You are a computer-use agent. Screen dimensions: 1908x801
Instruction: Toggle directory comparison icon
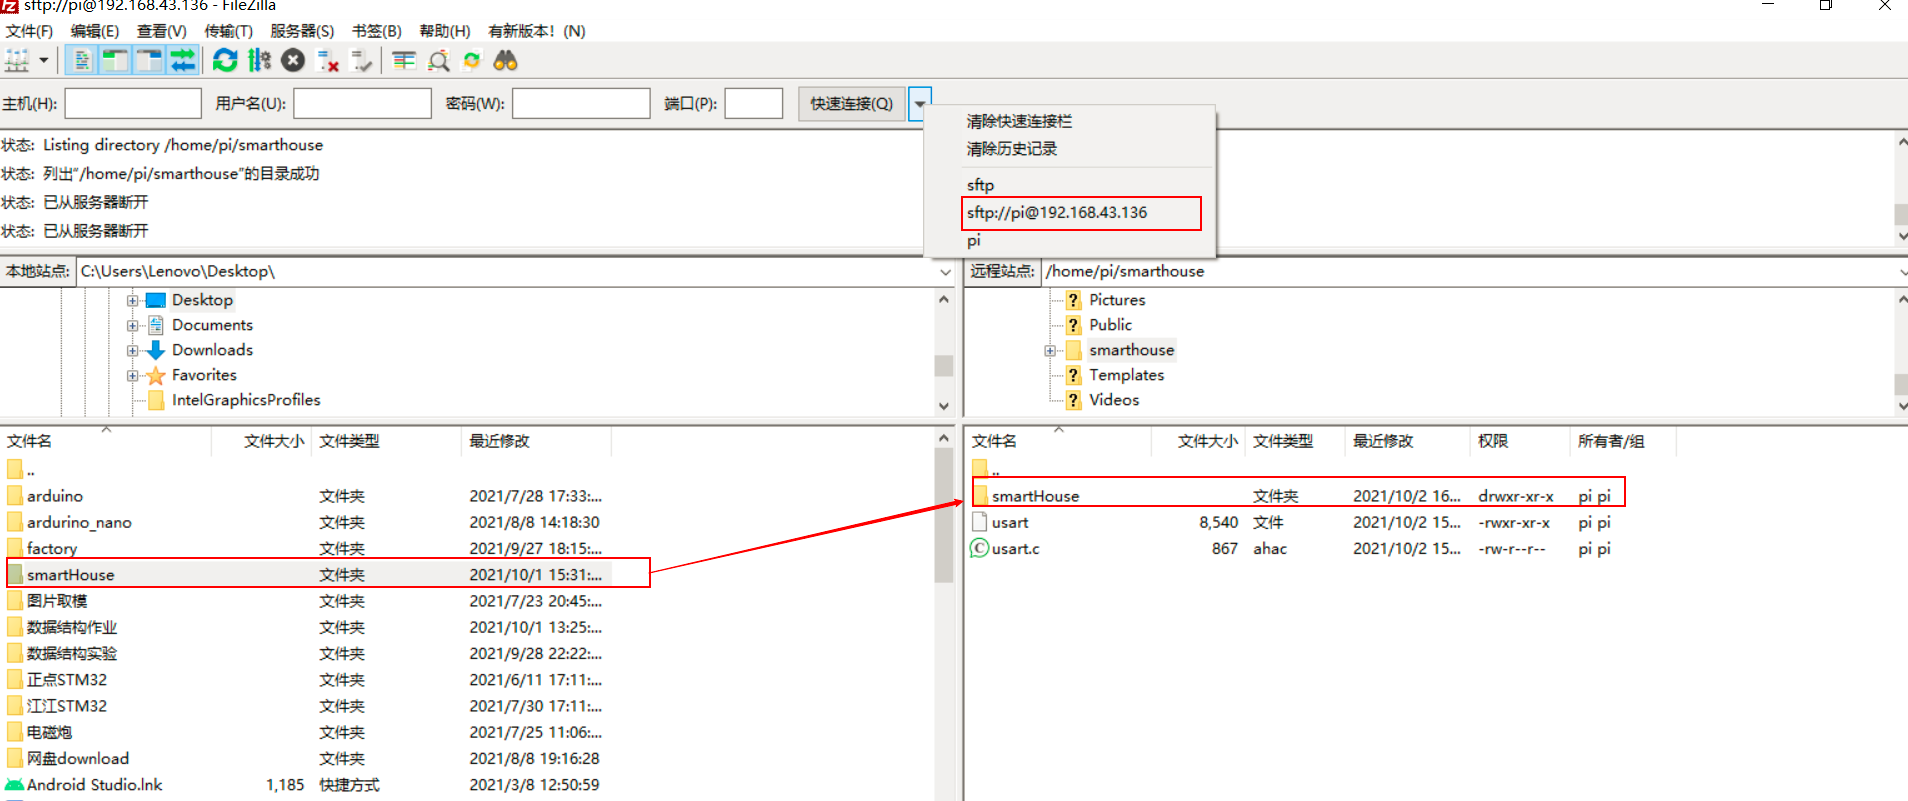(438, 61)
